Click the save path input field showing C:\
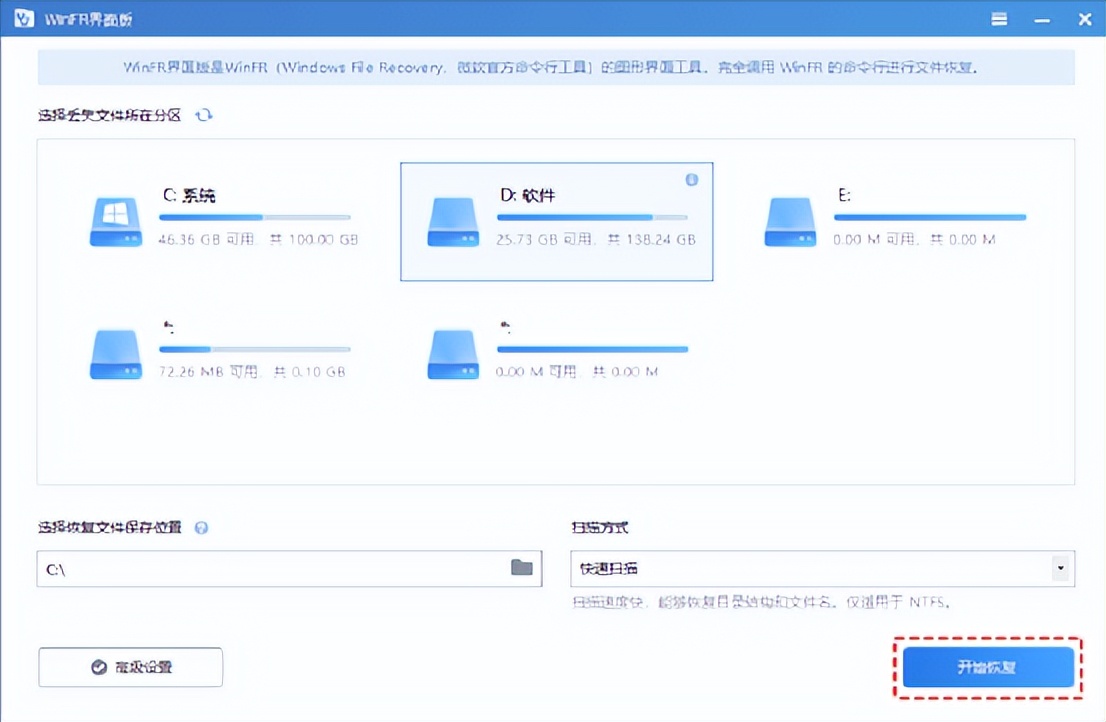 click(280, 568)
